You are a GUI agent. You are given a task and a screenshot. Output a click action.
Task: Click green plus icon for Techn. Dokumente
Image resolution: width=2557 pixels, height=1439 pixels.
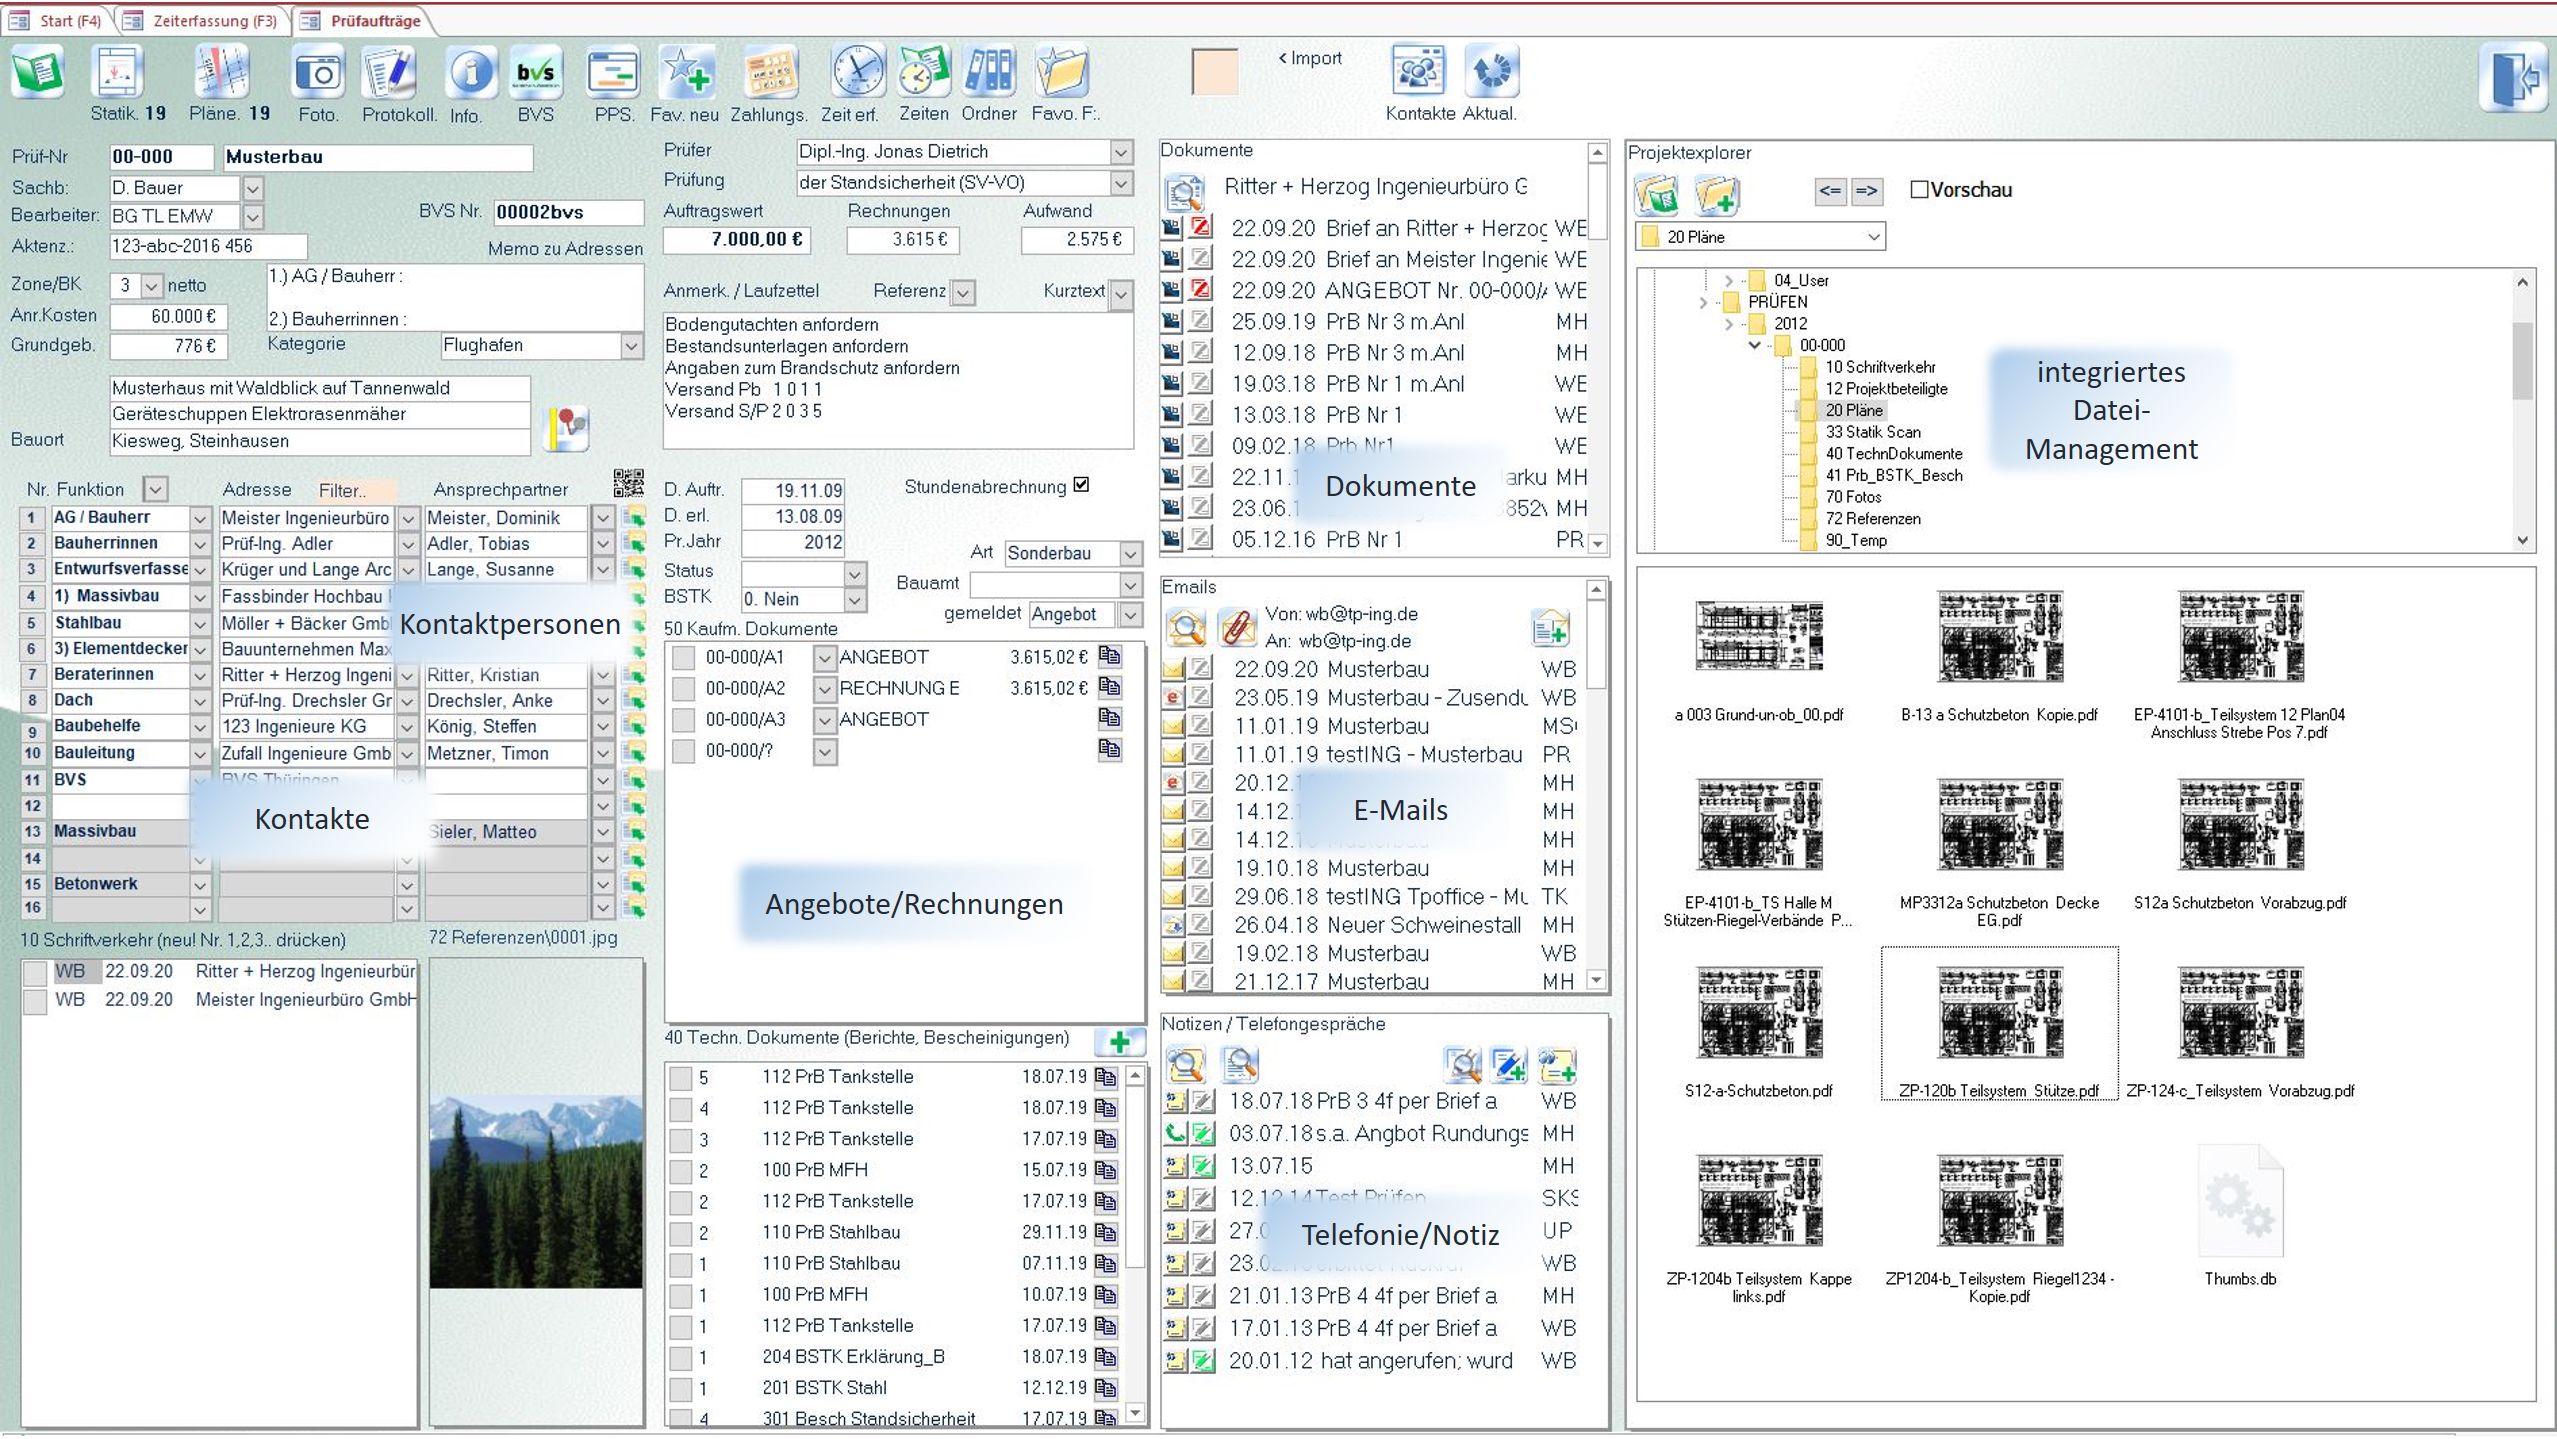click(1119, 1042)
